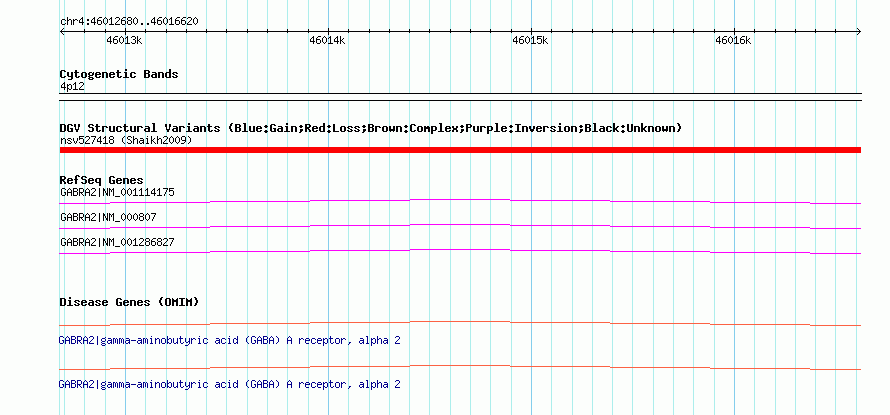Open GABRA2|NM_001286827 transcript label
This screenshot has width=890, height=415.
tap(117, 242)
